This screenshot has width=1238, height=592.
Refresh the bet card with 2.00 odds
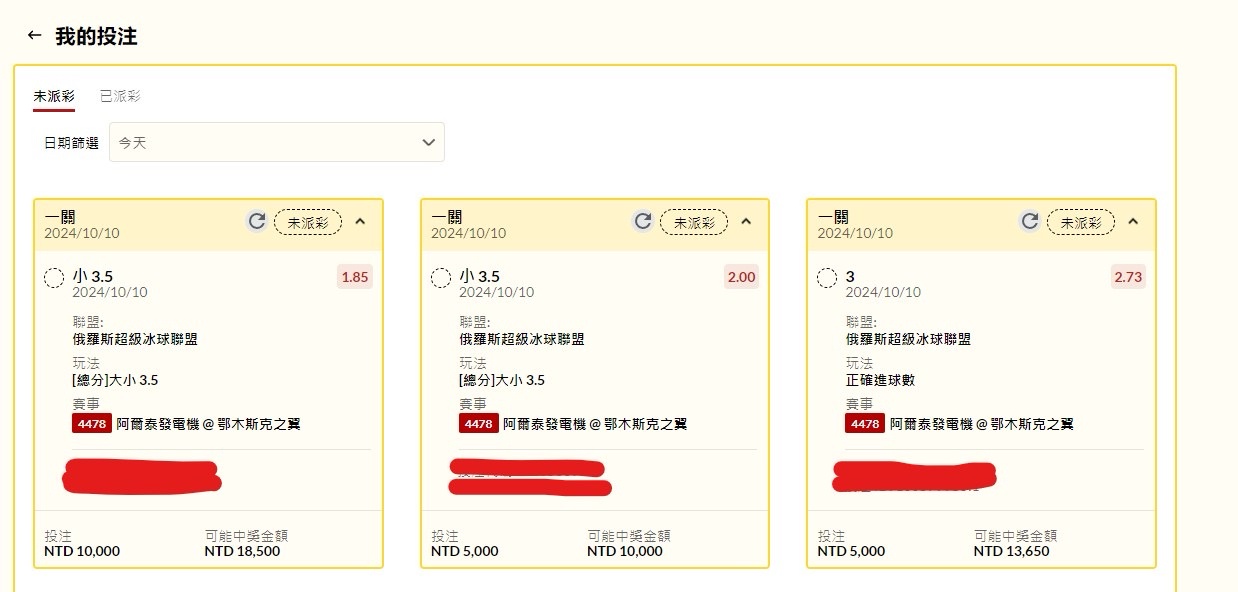[x=643, y=222]
